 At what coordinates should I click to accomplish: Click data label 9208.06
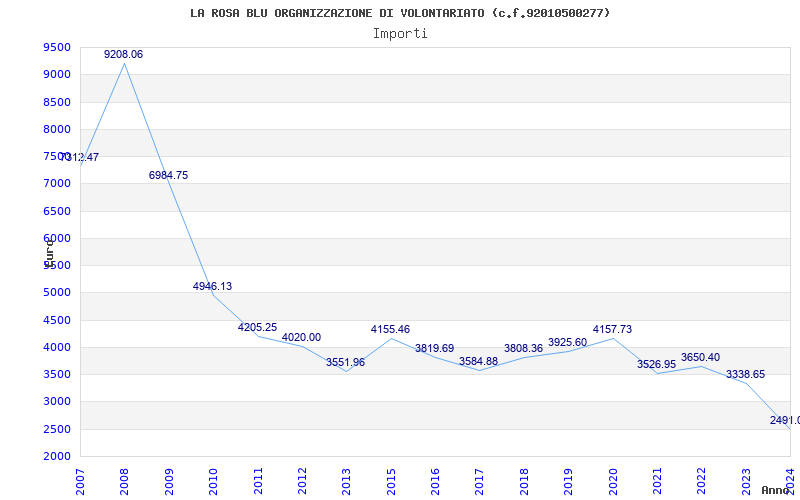tap(123, 54)
